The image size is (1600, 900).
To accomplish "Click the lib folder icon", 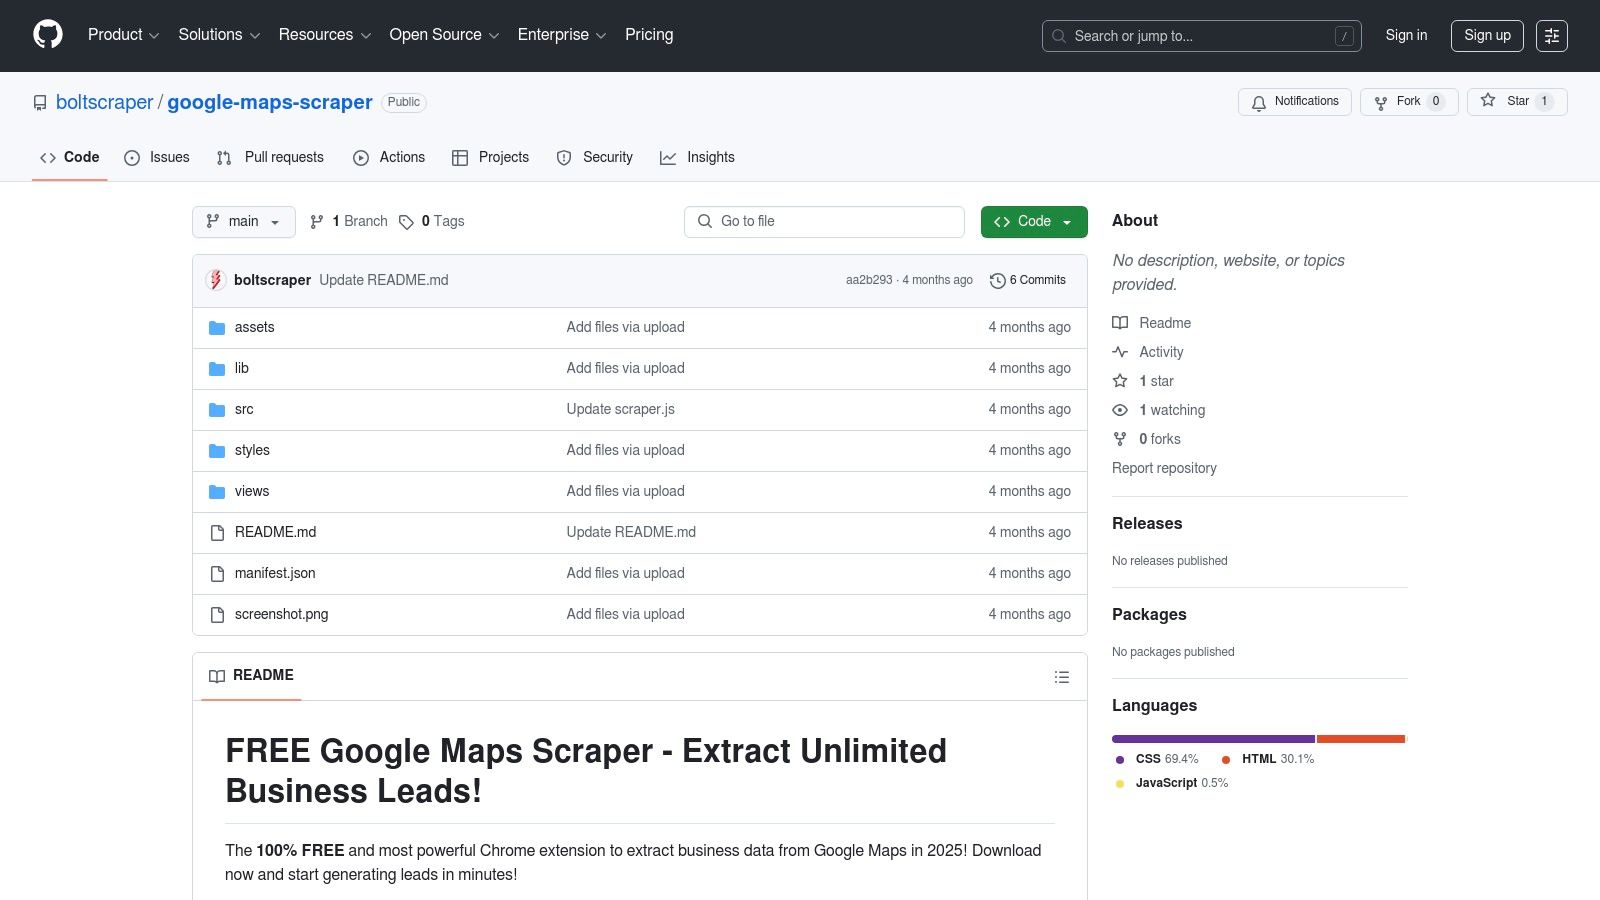I will click(x=217, y=369).
